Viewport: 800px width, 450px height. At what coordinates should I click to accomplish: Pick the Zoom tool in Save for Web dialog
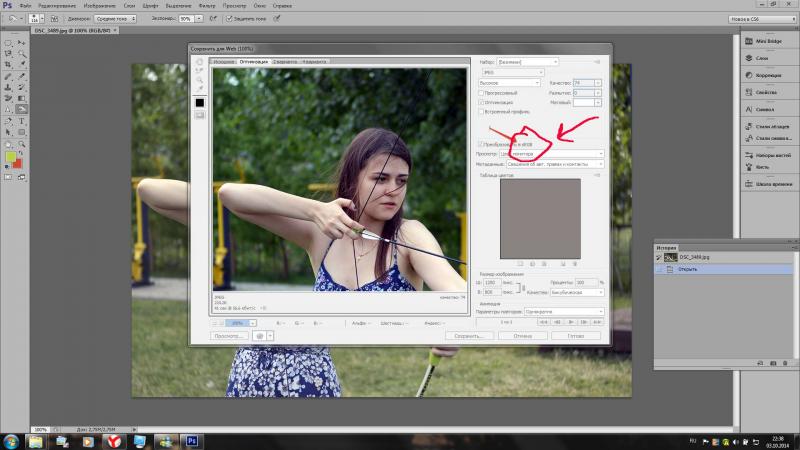point(199,80)
